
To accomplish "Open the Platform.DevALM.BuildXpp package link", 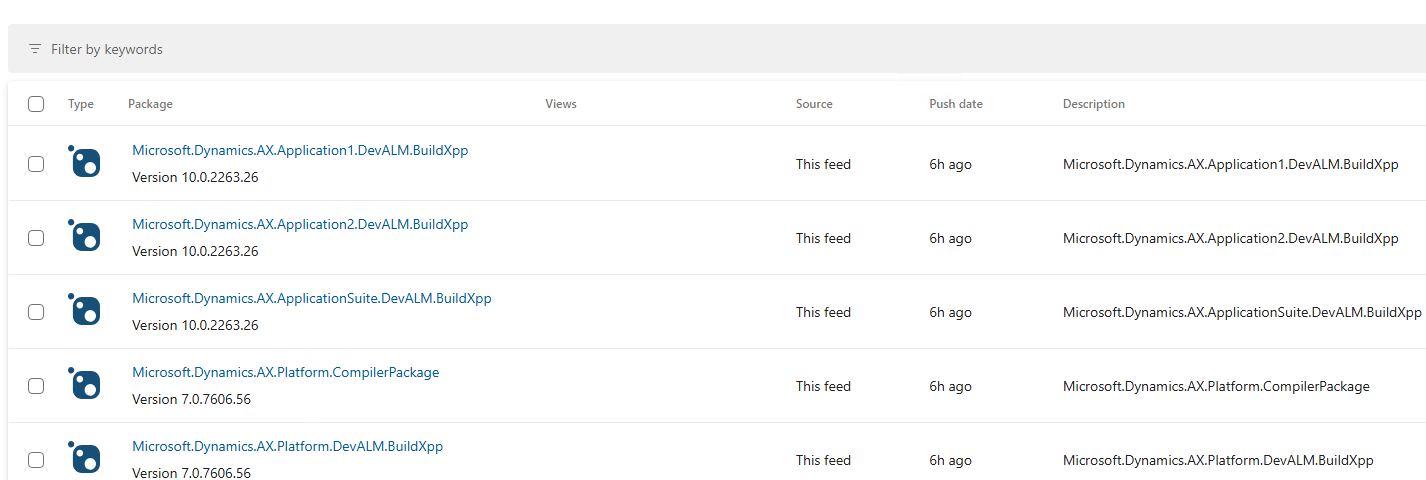I will (x=287, y=447).
